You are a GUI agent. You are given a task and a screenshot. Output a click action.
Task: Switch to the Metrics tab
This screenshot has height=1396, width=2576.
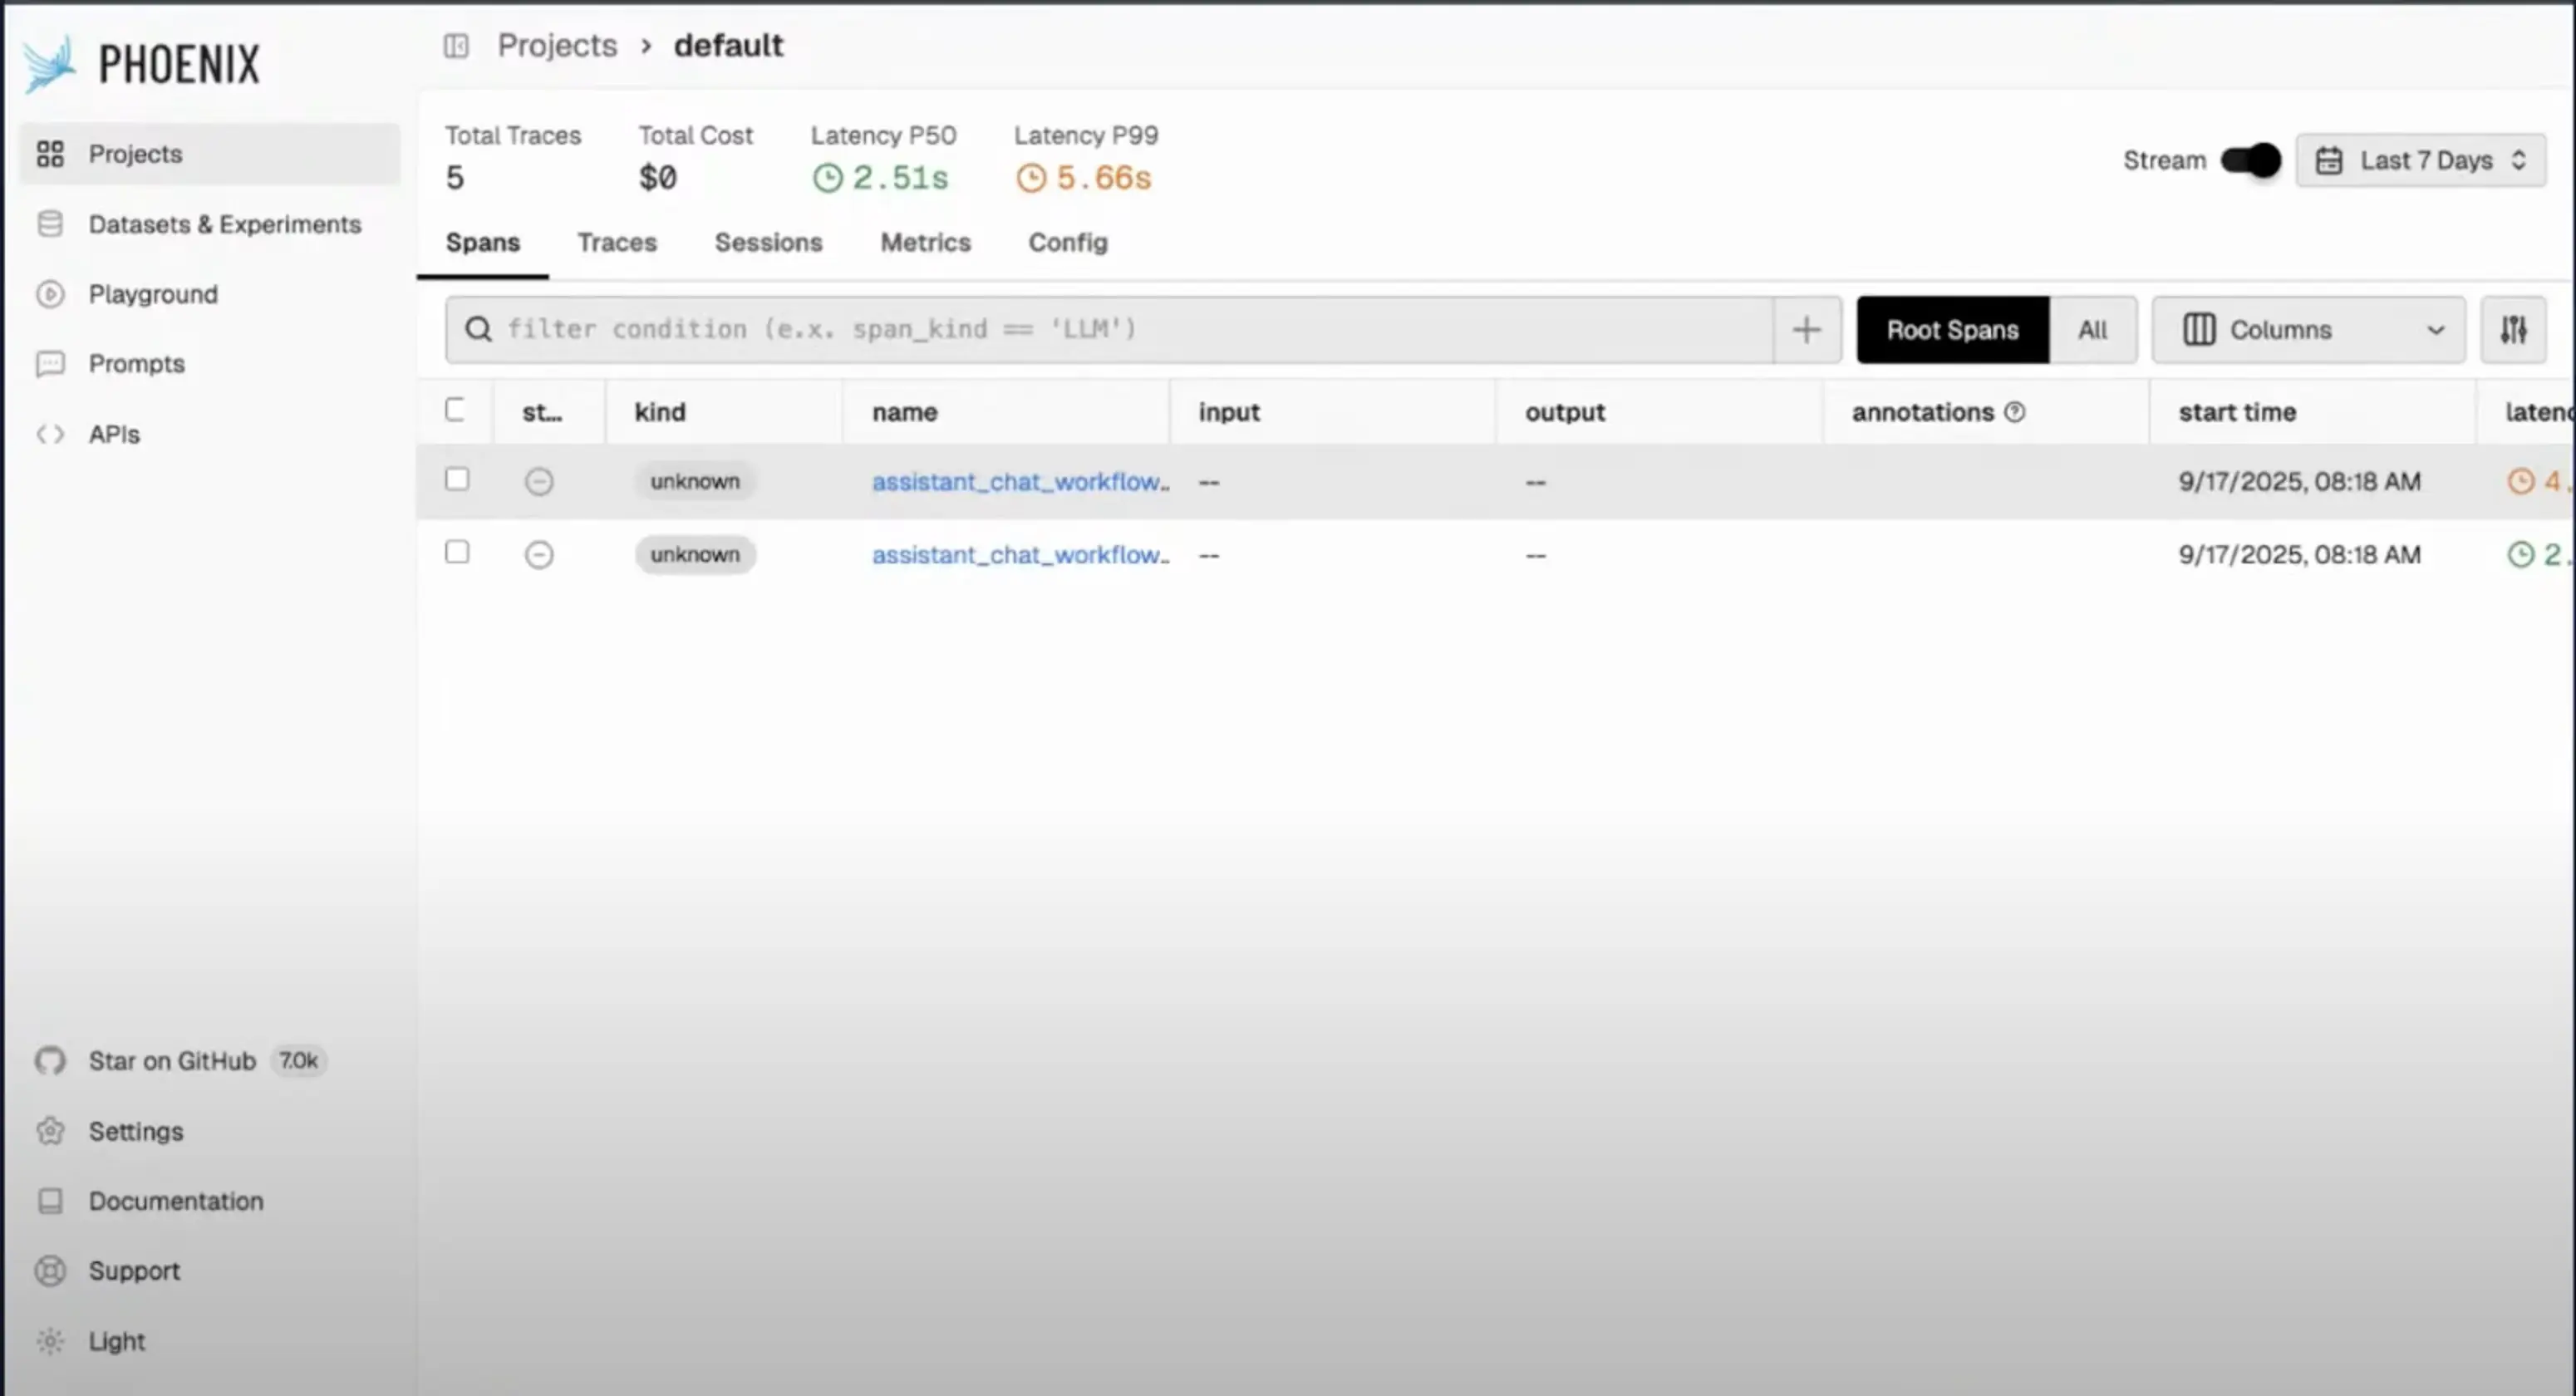tap(925, 243)
